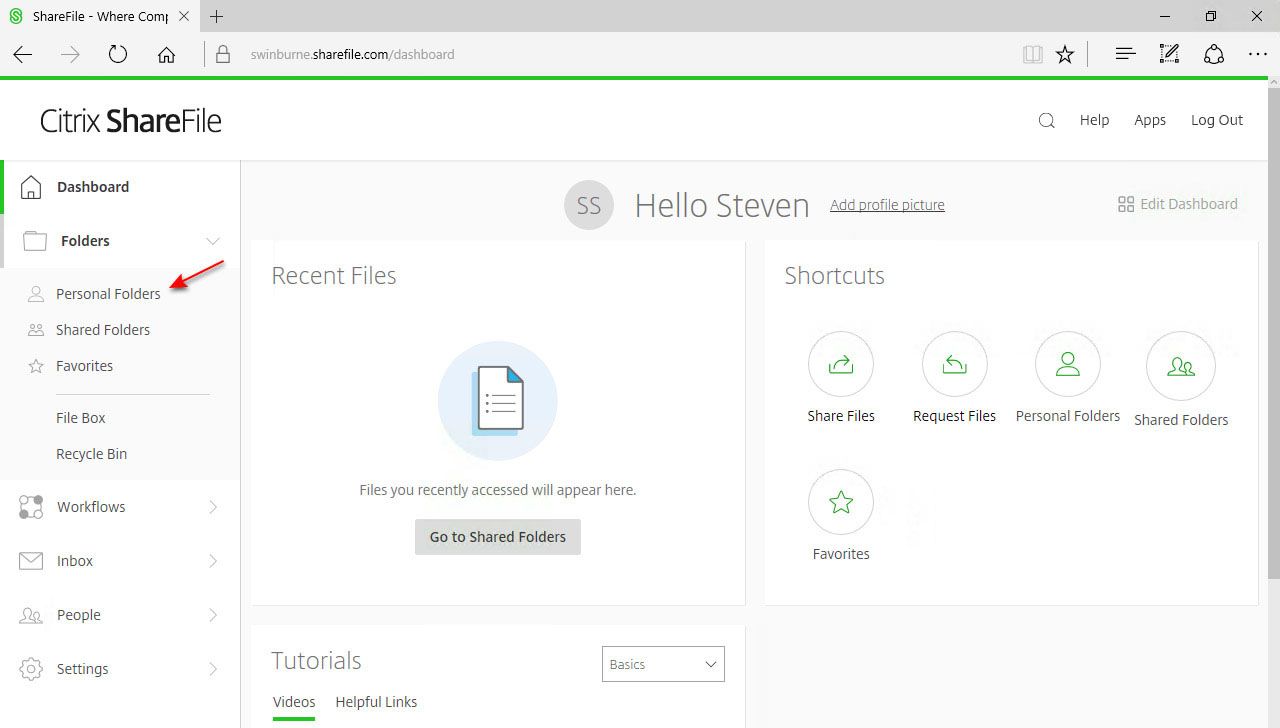Click Edit Dashboard button
The height and width of the screenshot is (728, 1280).
pyautogui.click(x=1177, y=204)
